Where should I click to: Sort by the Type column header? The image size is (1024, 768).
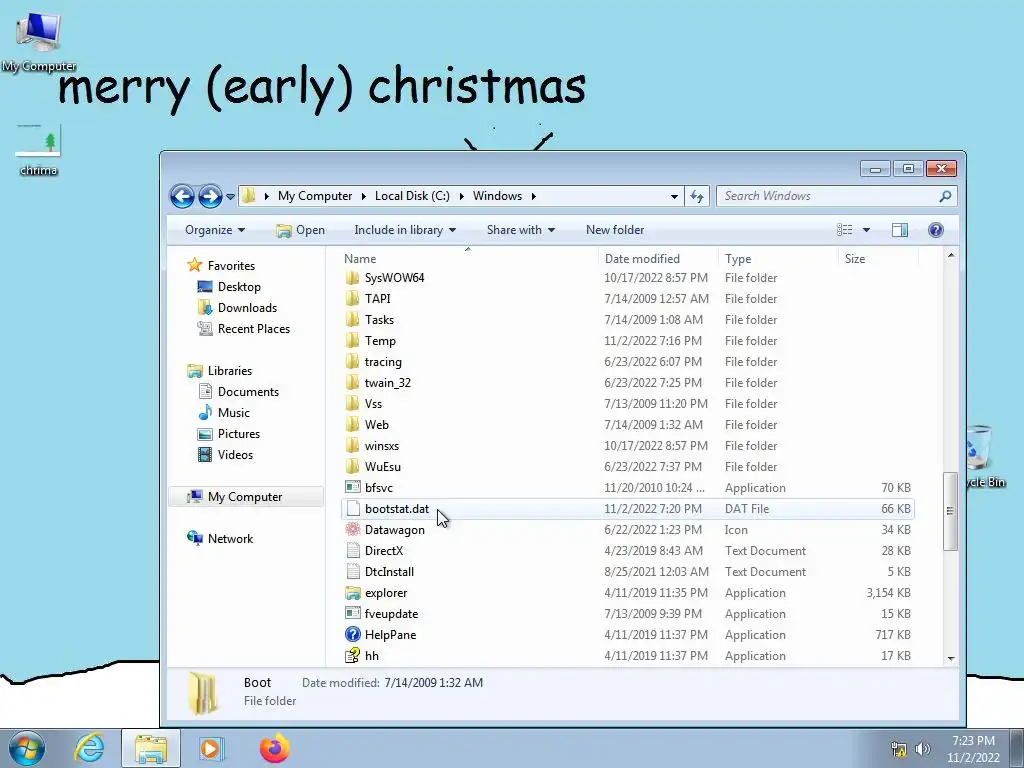pos(738,259)
